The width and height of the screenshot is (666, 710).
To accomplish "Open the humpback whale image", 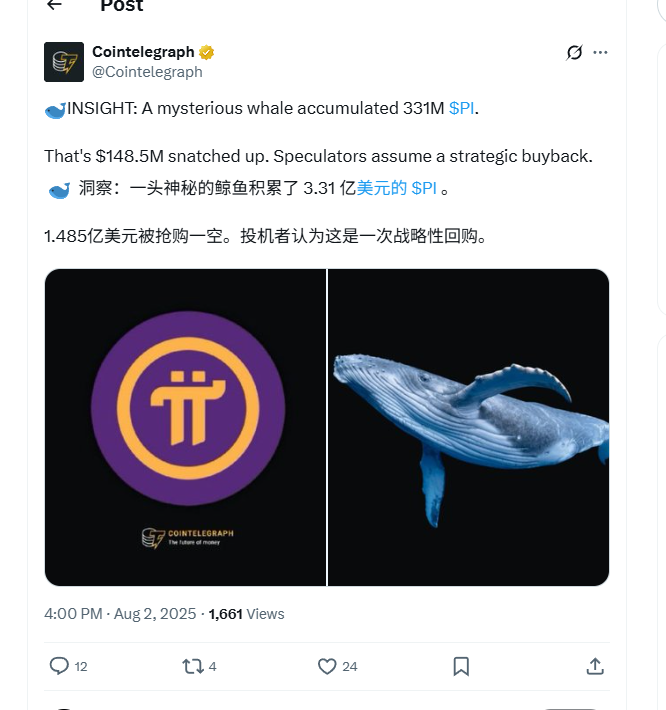I will (x=468, y=427).
